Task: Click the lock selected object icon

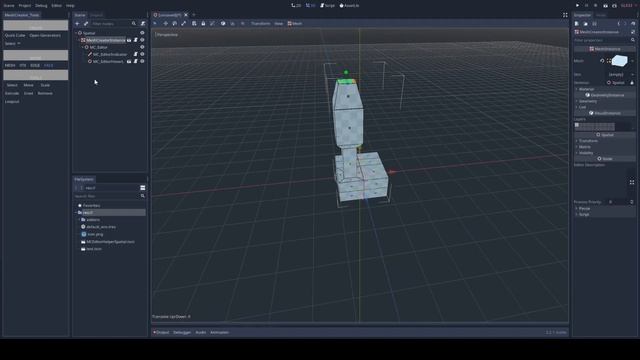Action: point(203,24)
